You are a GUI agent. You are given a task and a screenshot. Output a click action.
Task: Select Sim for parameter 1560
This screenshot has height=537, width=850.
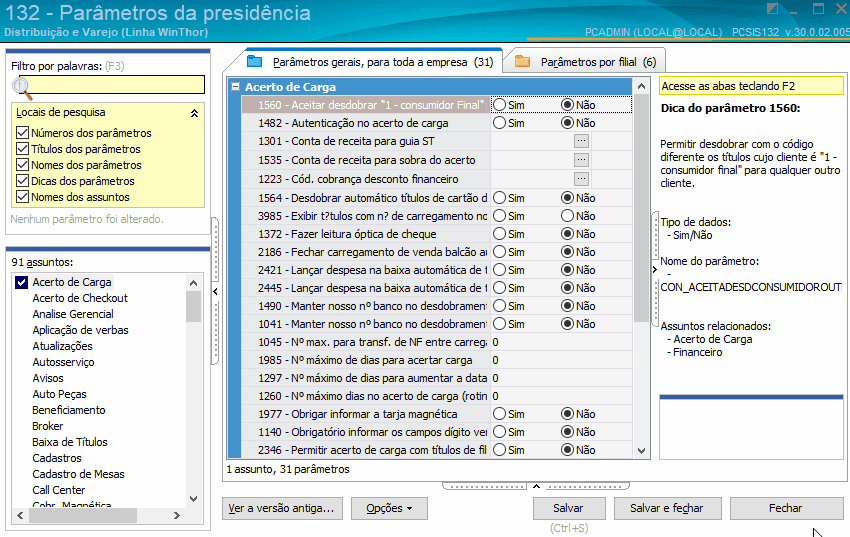499,105
